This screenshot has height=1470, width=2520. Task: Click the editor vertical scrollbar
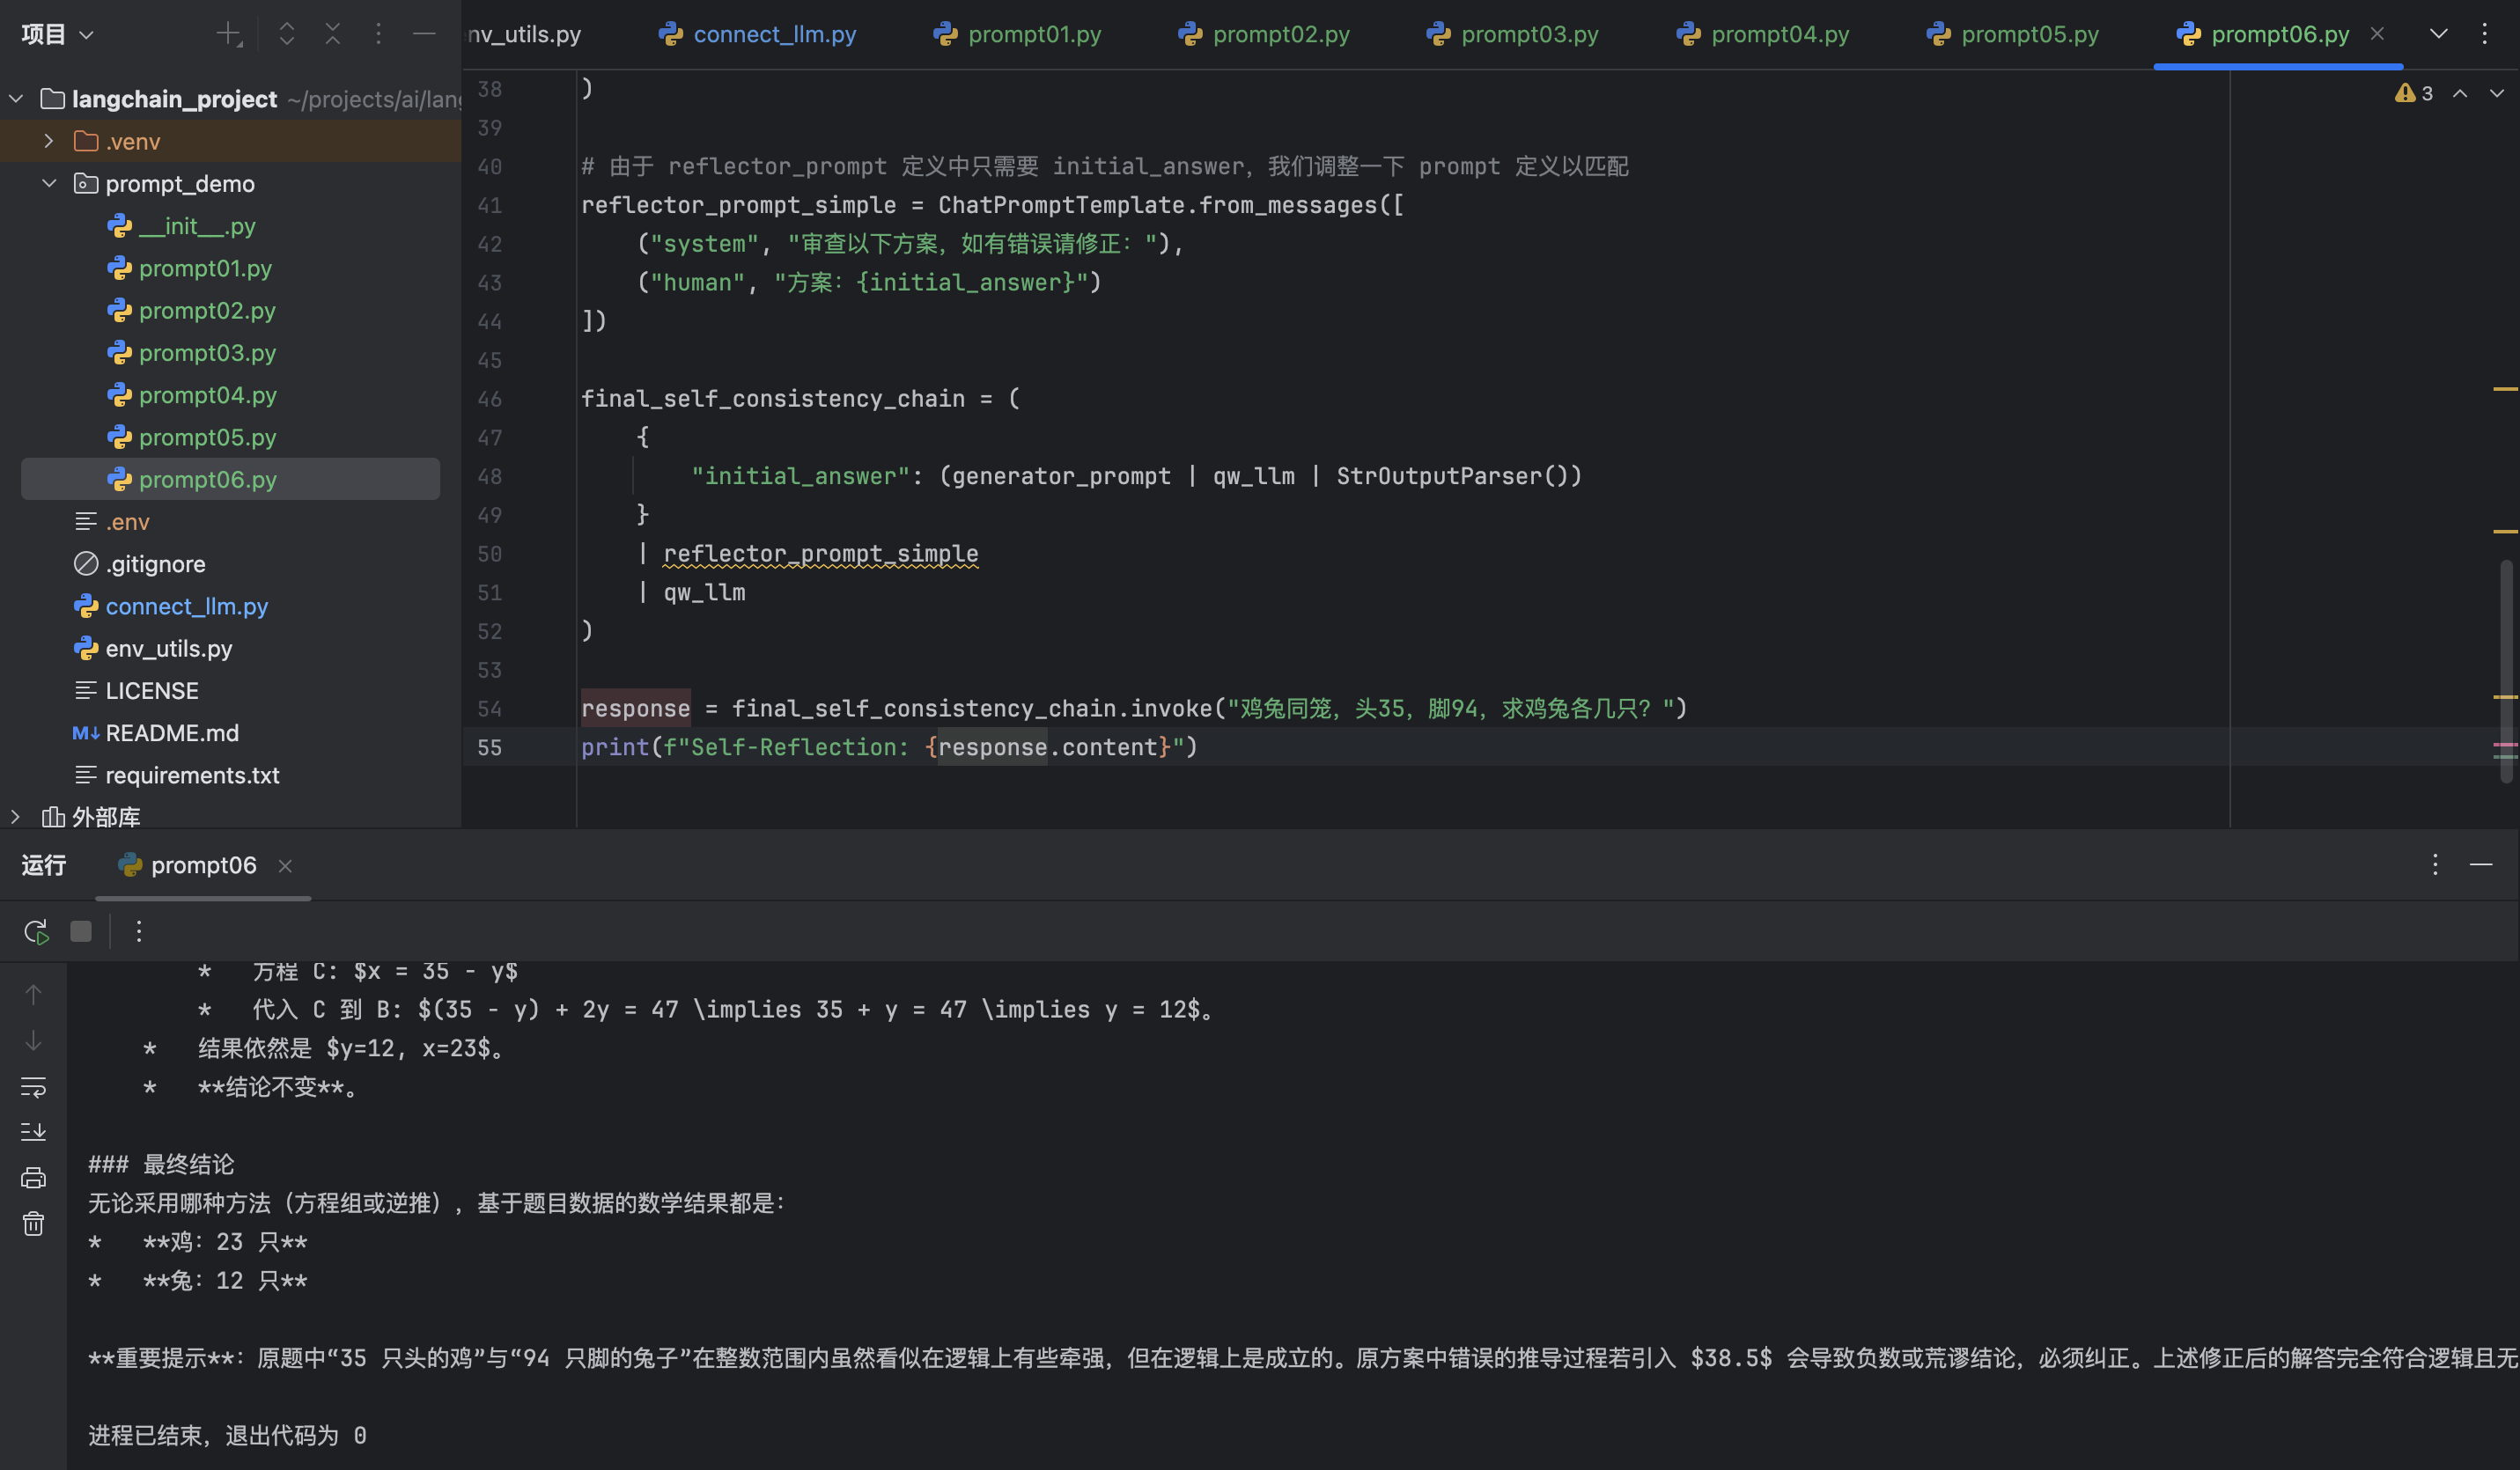[x=2506, y=670]
